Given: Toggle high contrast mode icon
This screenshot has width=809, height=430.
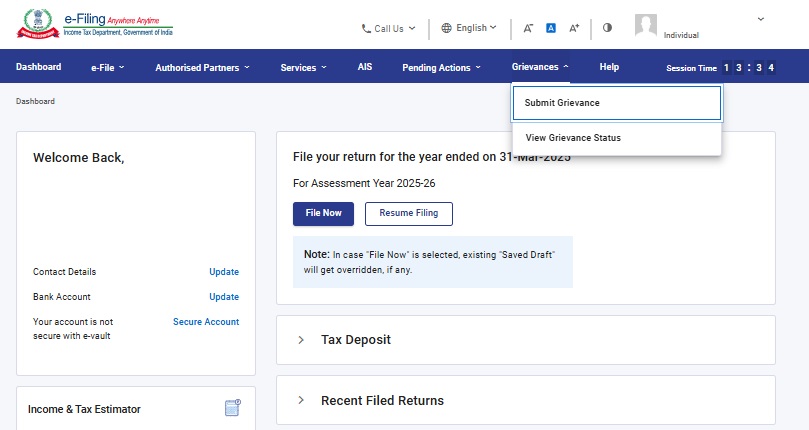Looking at the screenshot, I should pos(607,27).
